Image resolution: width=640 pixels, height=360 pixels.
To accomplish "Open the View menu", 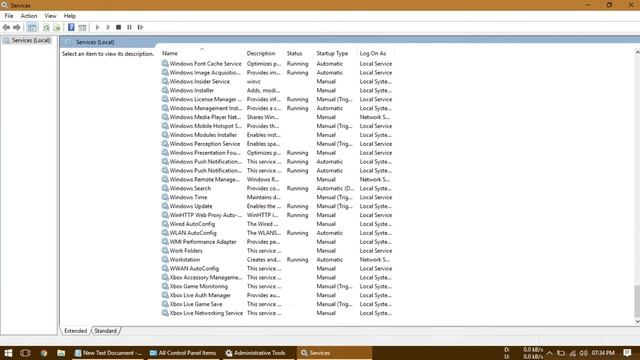I will (x=50, y=16).
